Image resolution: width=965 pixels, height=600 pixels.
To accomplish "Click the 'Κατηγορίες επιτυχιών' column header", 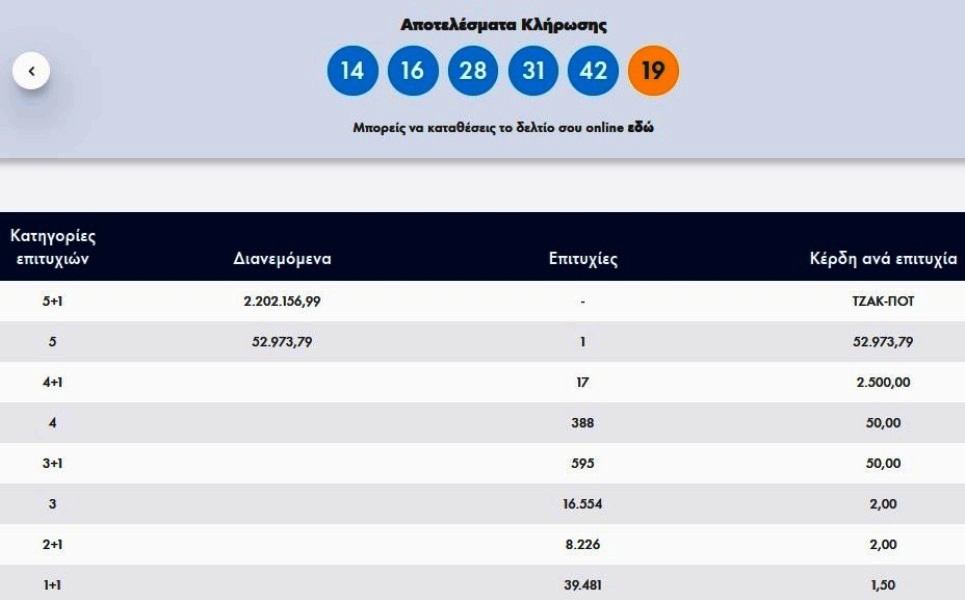I will [x=53, y=248].
